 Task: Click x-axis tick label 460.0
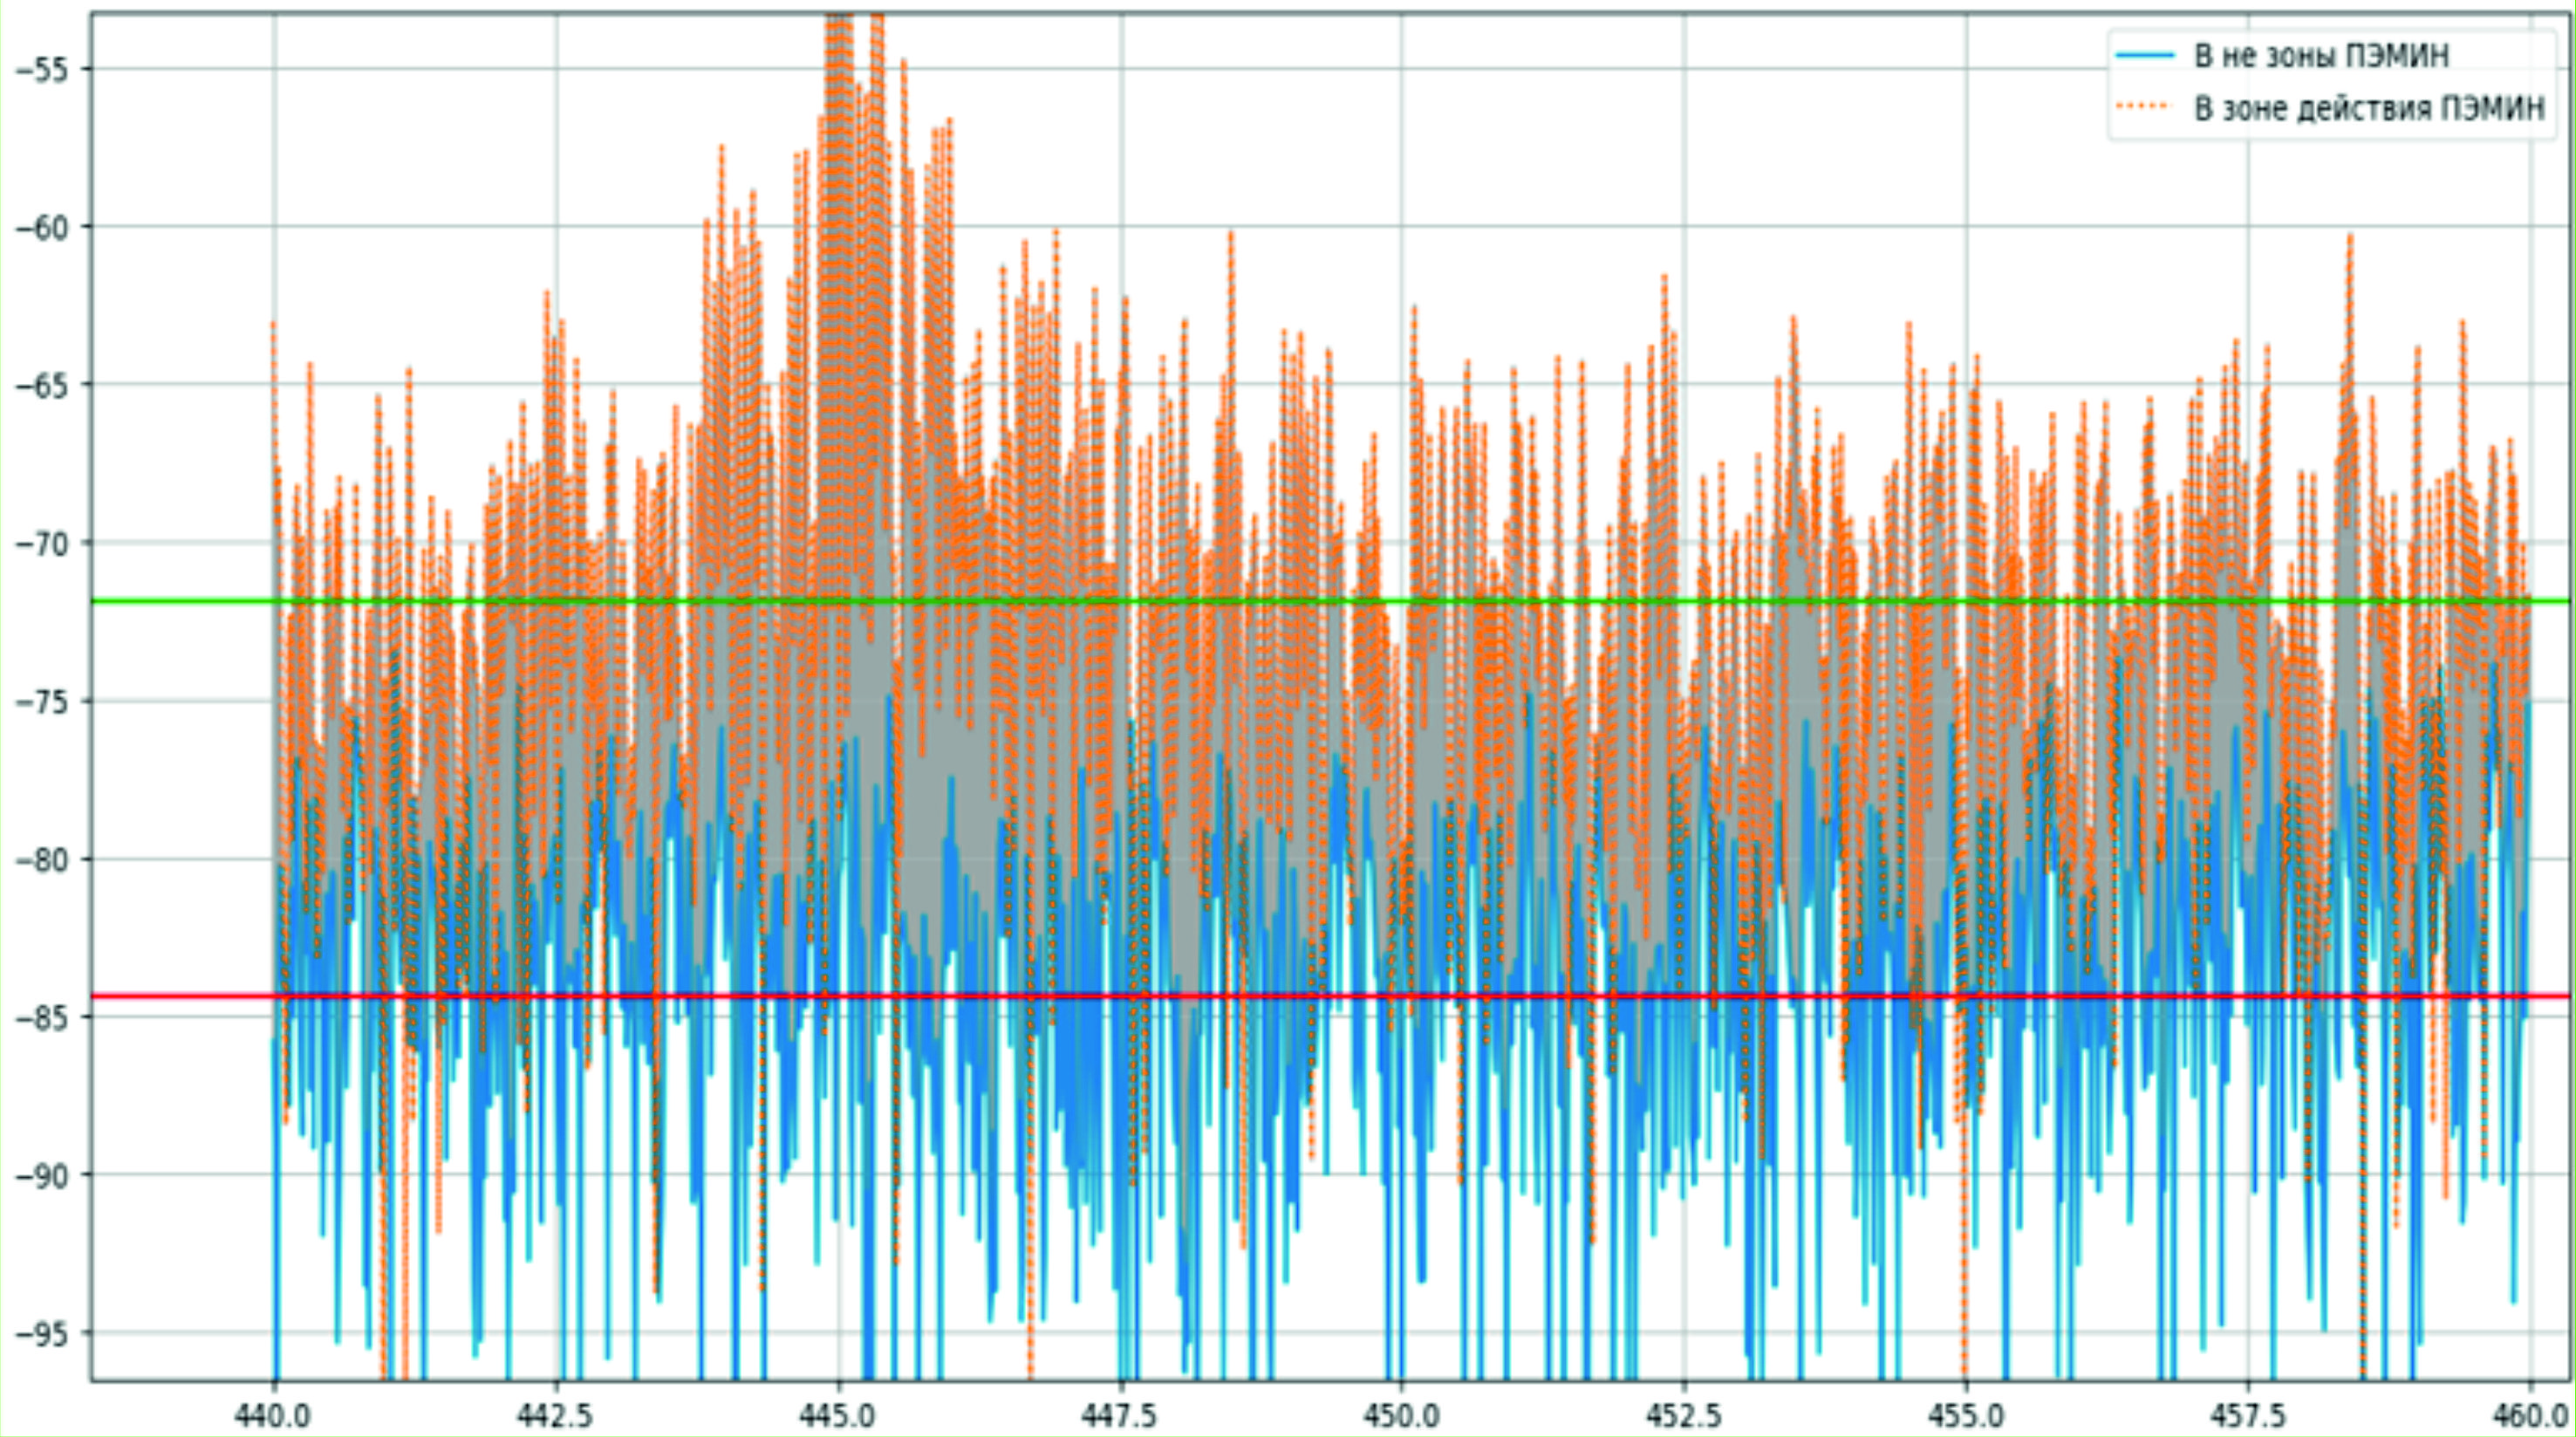(2530, 1416)
